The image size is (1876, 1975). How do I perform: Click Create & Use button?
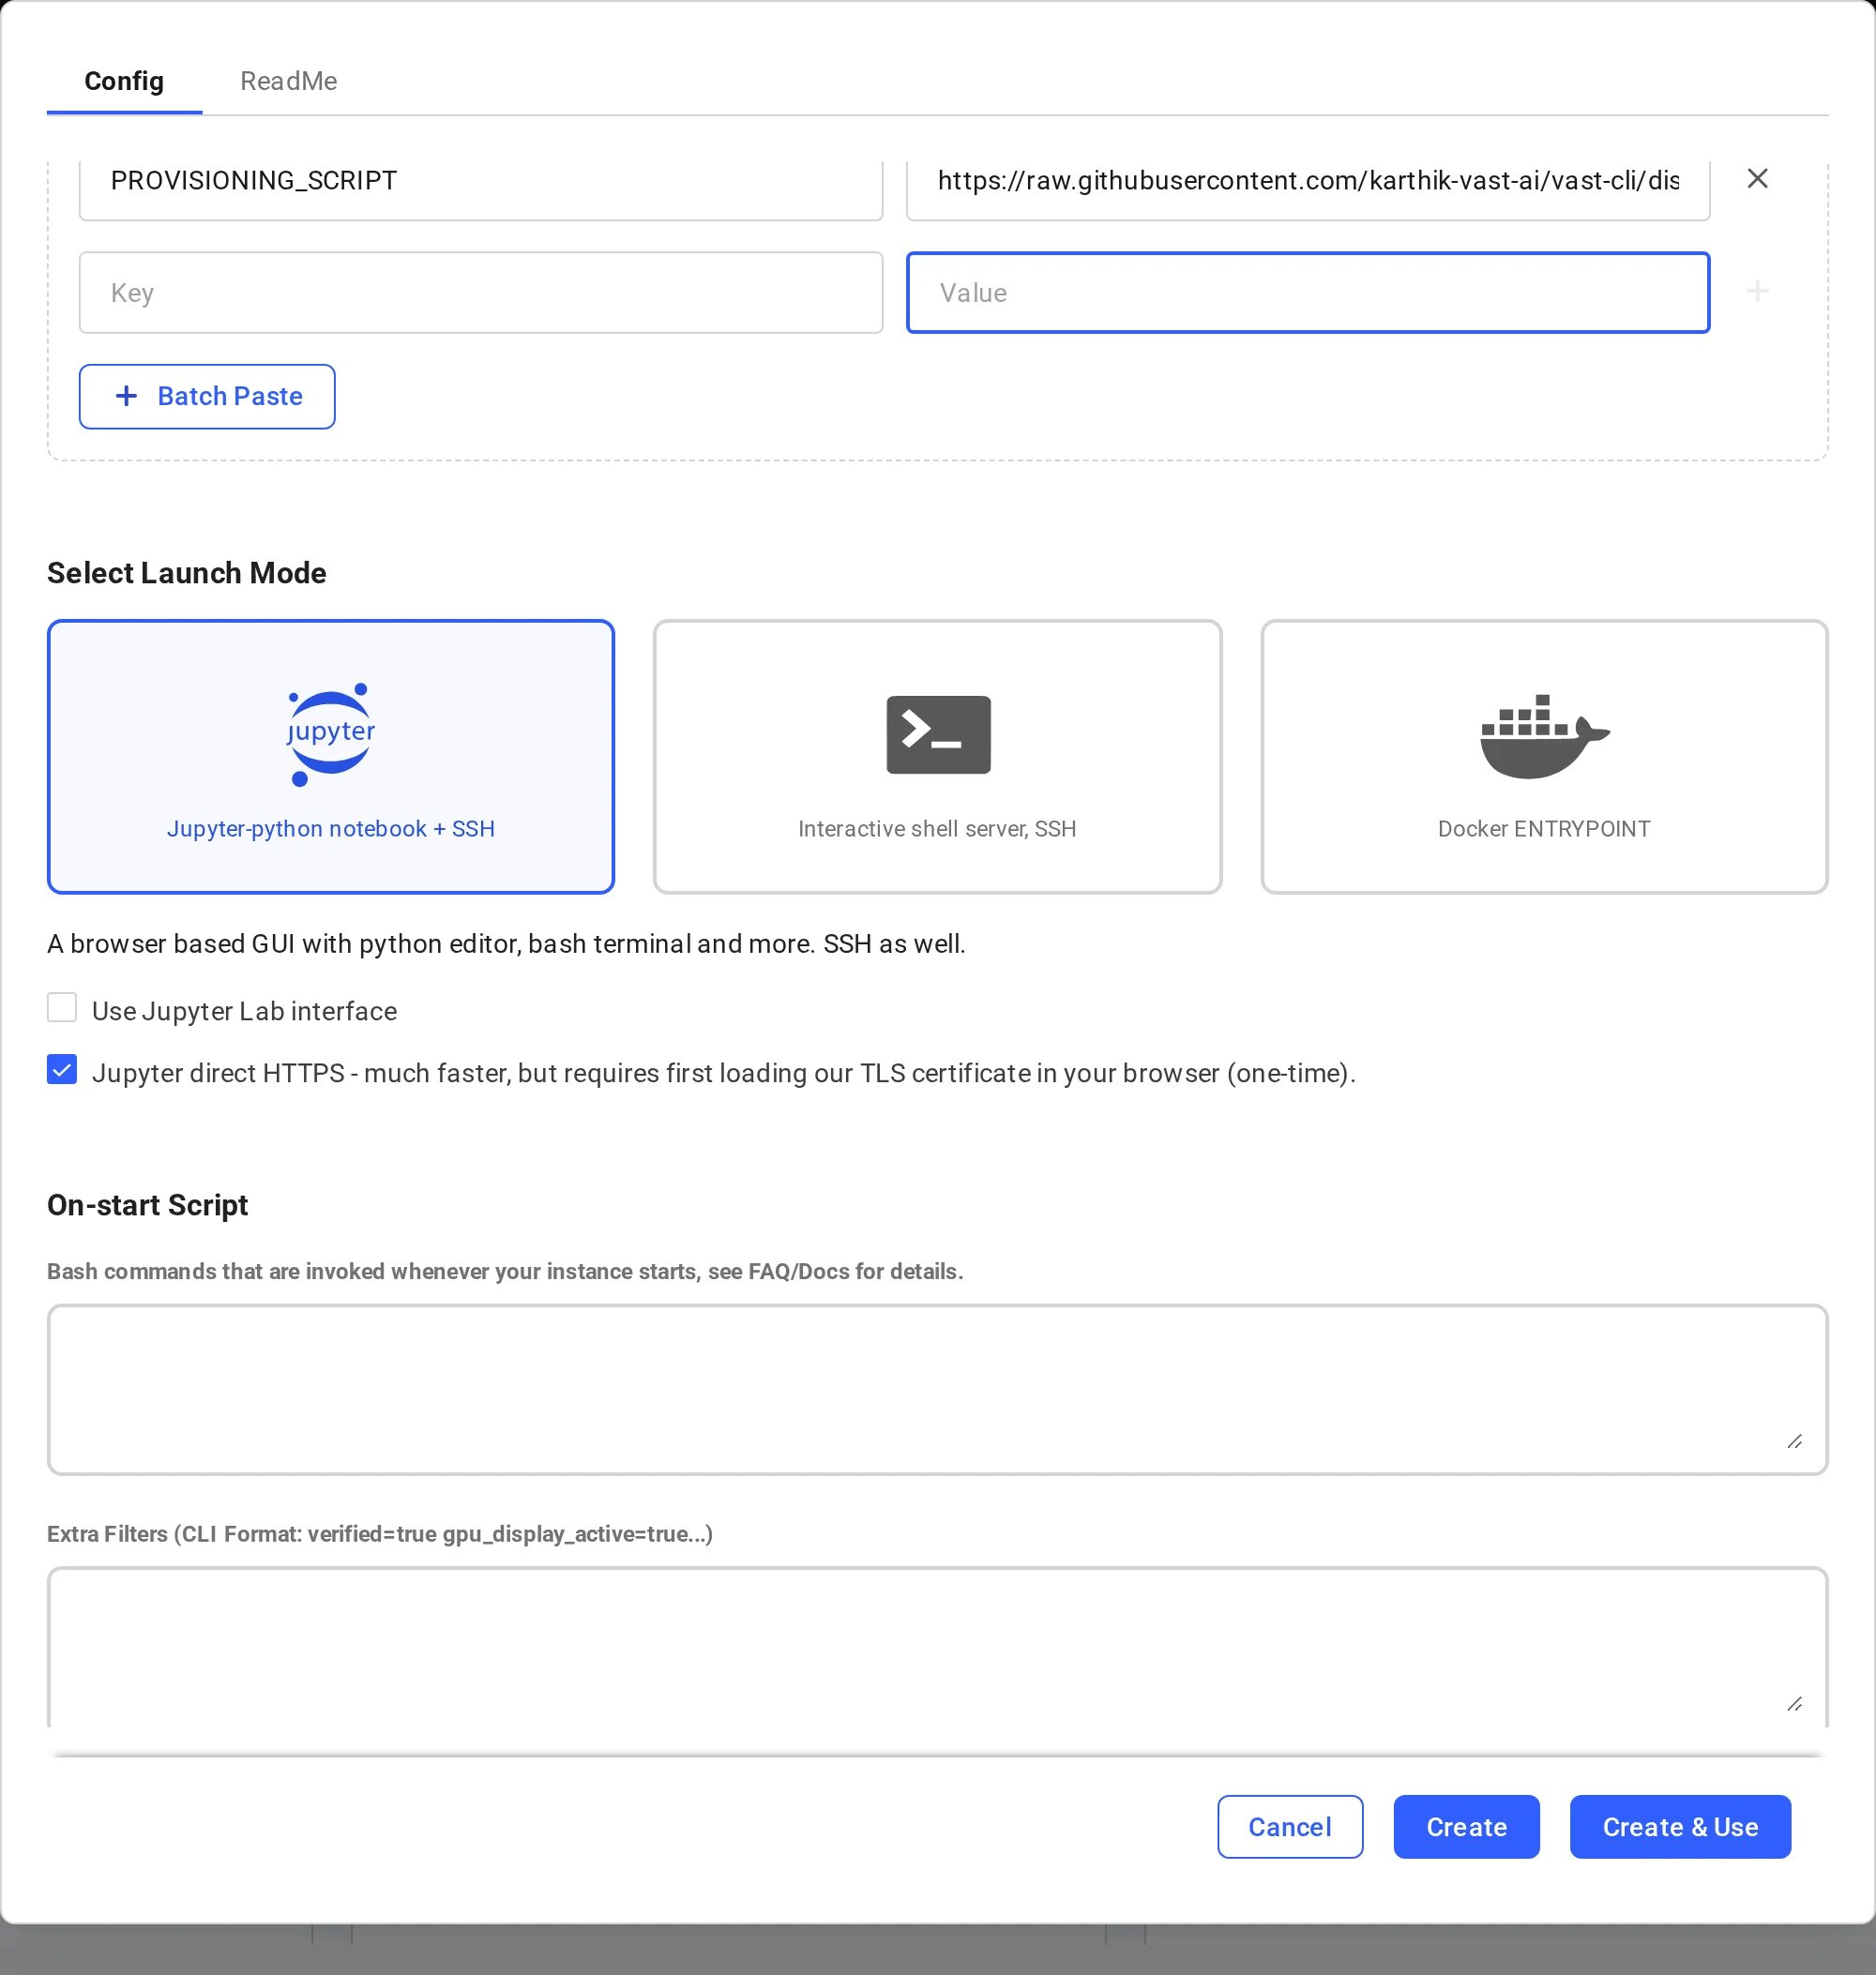pyautogui.click(x=1680, y=1827)
